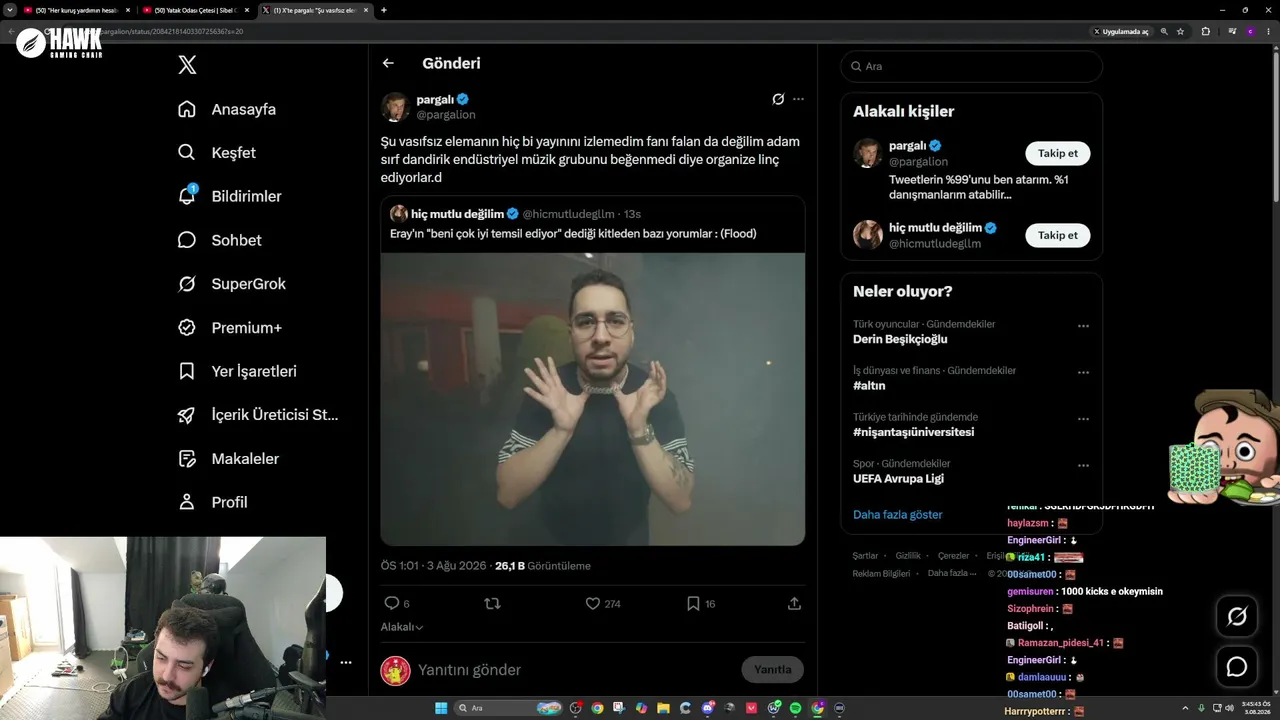Open Bildirimler bell icon
The height and width of the screenshot is (720, 1280).
(x=187, y=196)
